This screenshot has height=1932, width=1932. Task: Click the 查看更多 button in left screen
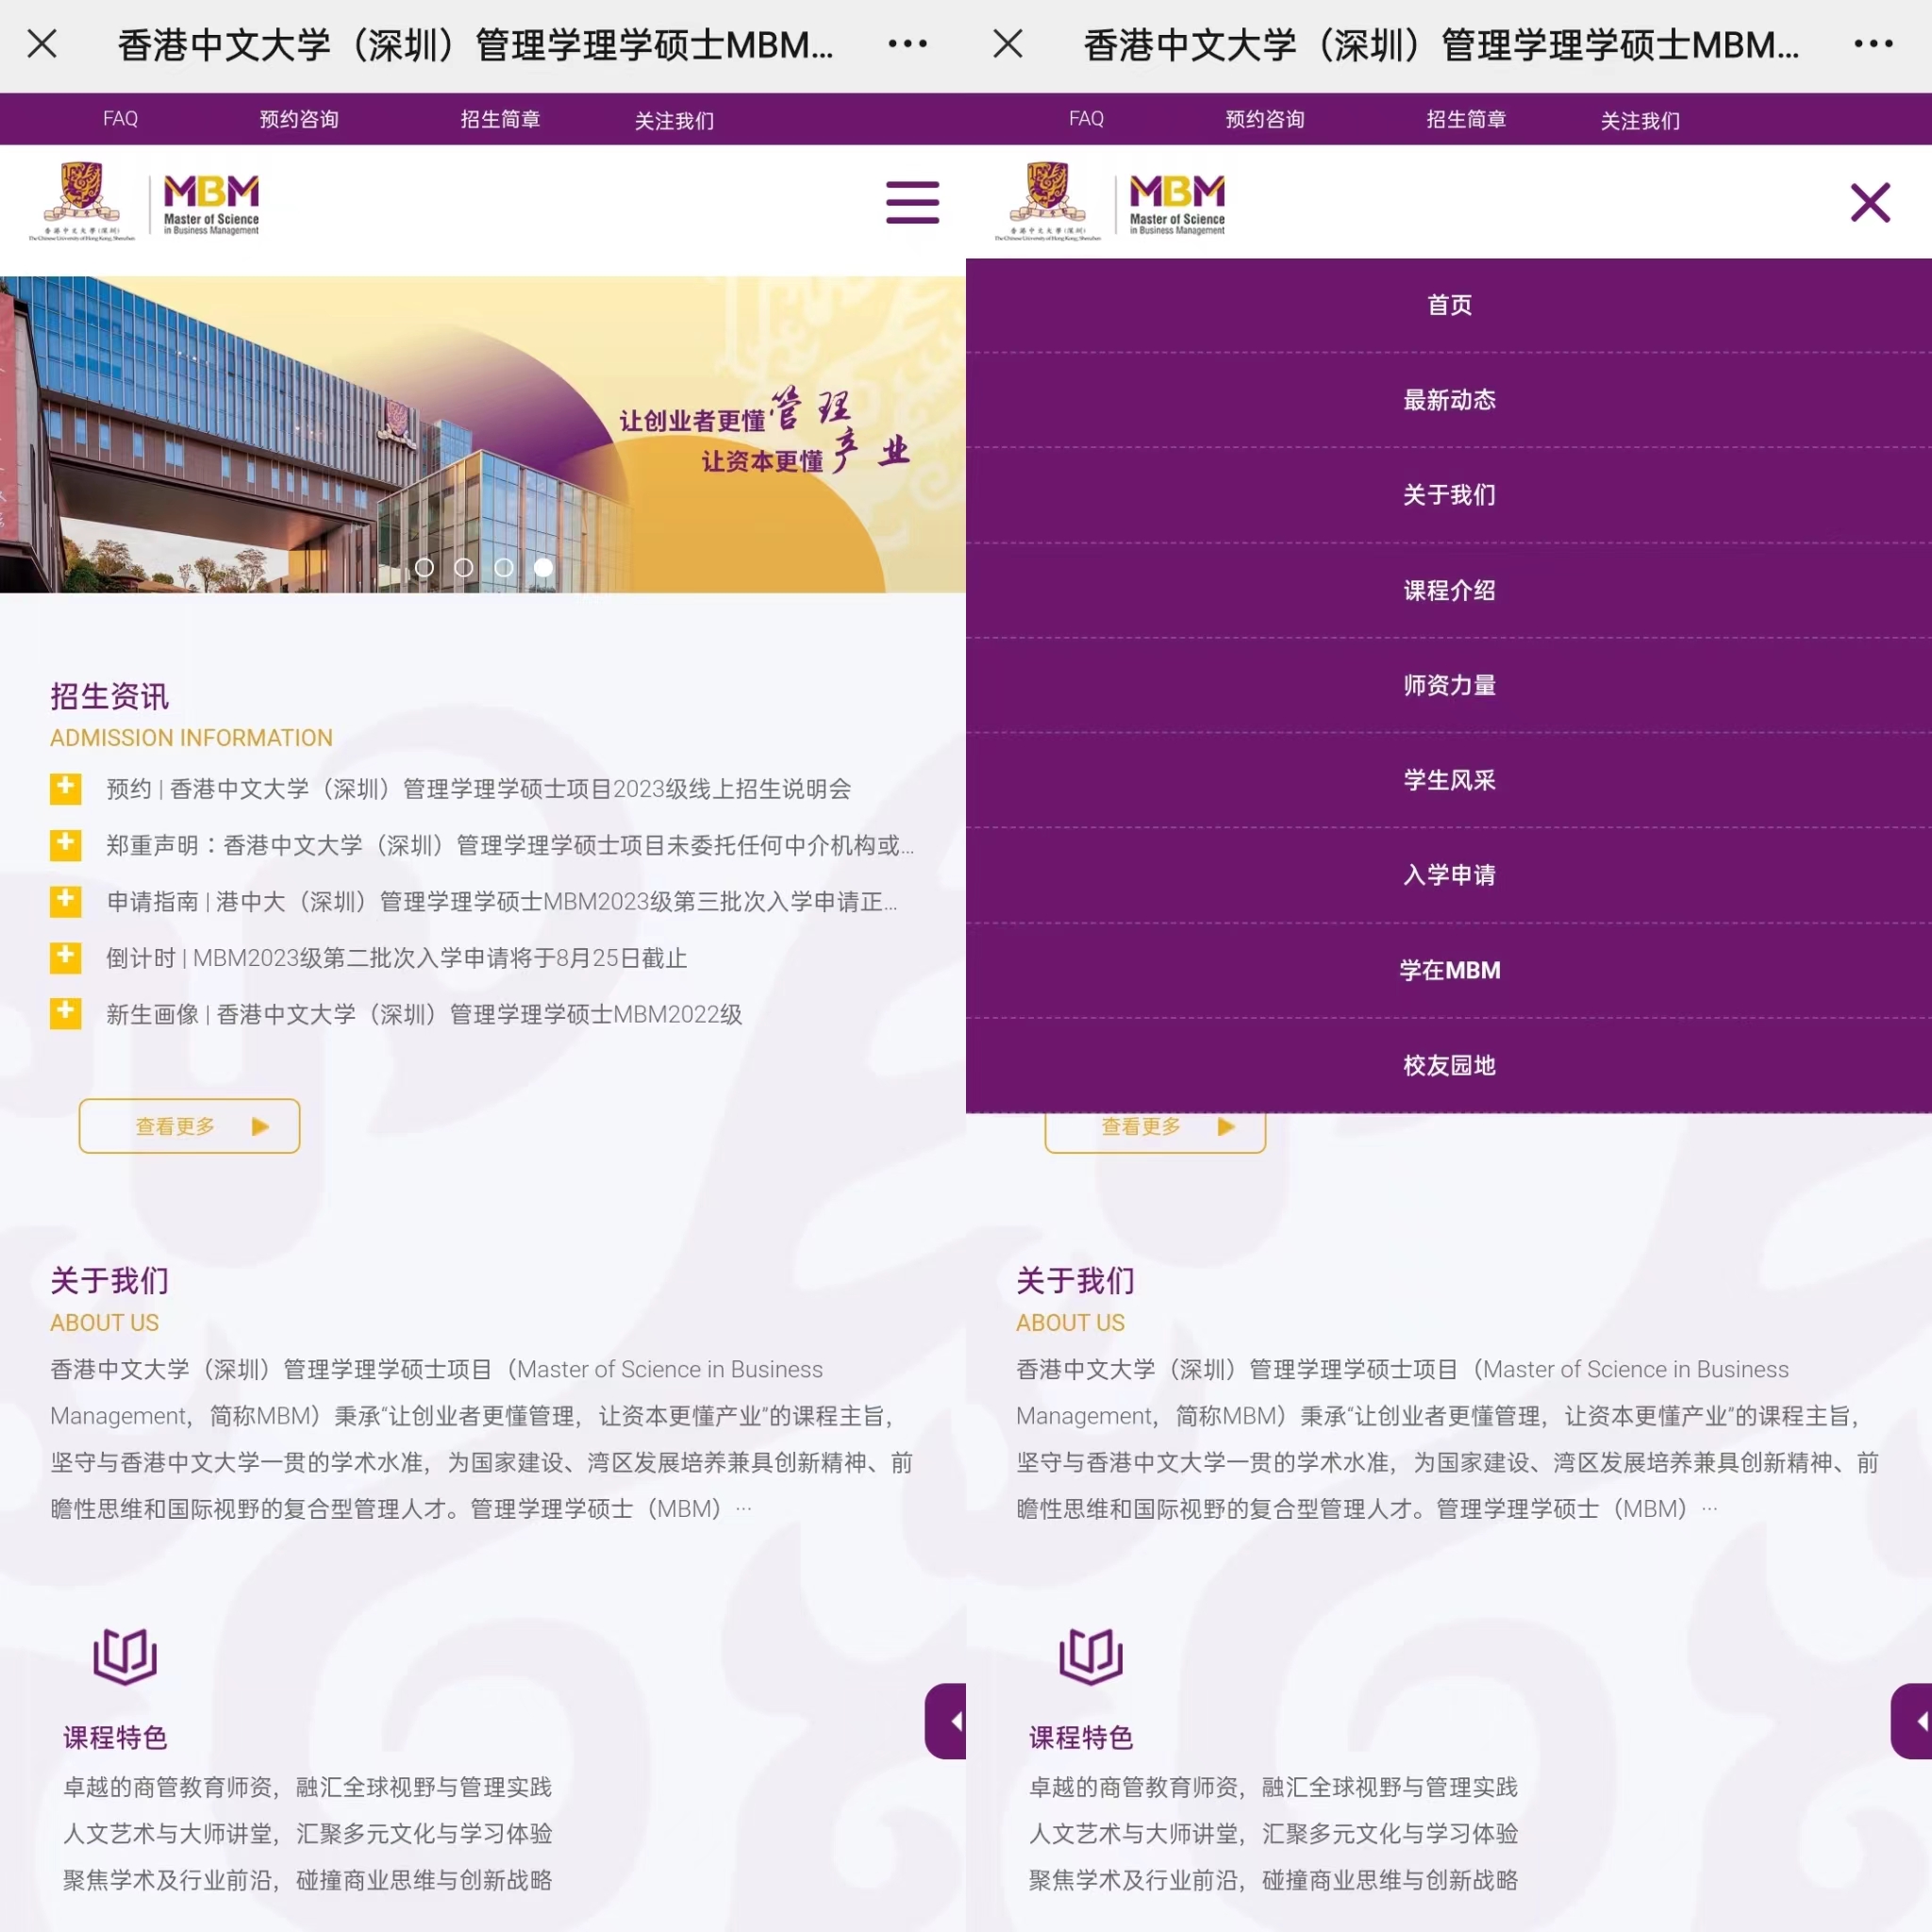[x=189, y=1126]
